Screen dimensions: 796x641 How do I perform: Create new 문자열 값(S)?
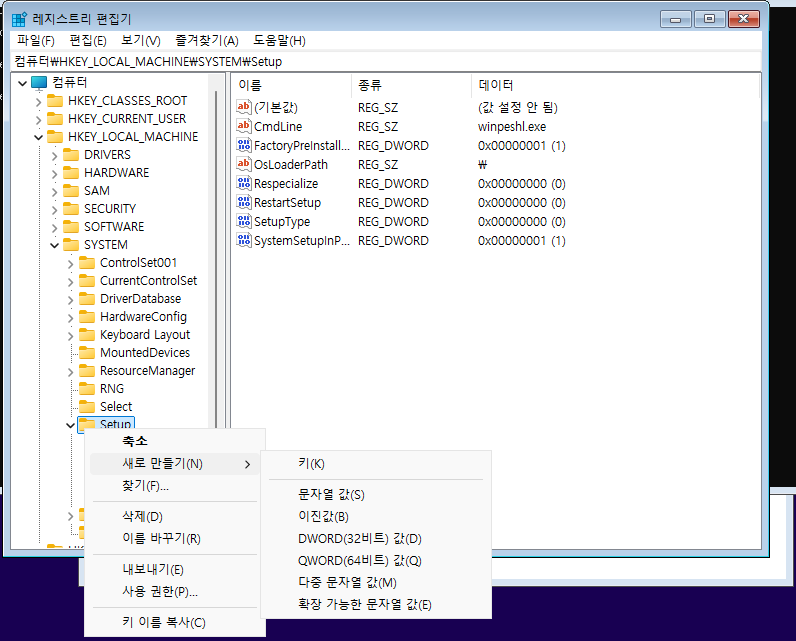(376, 494)
